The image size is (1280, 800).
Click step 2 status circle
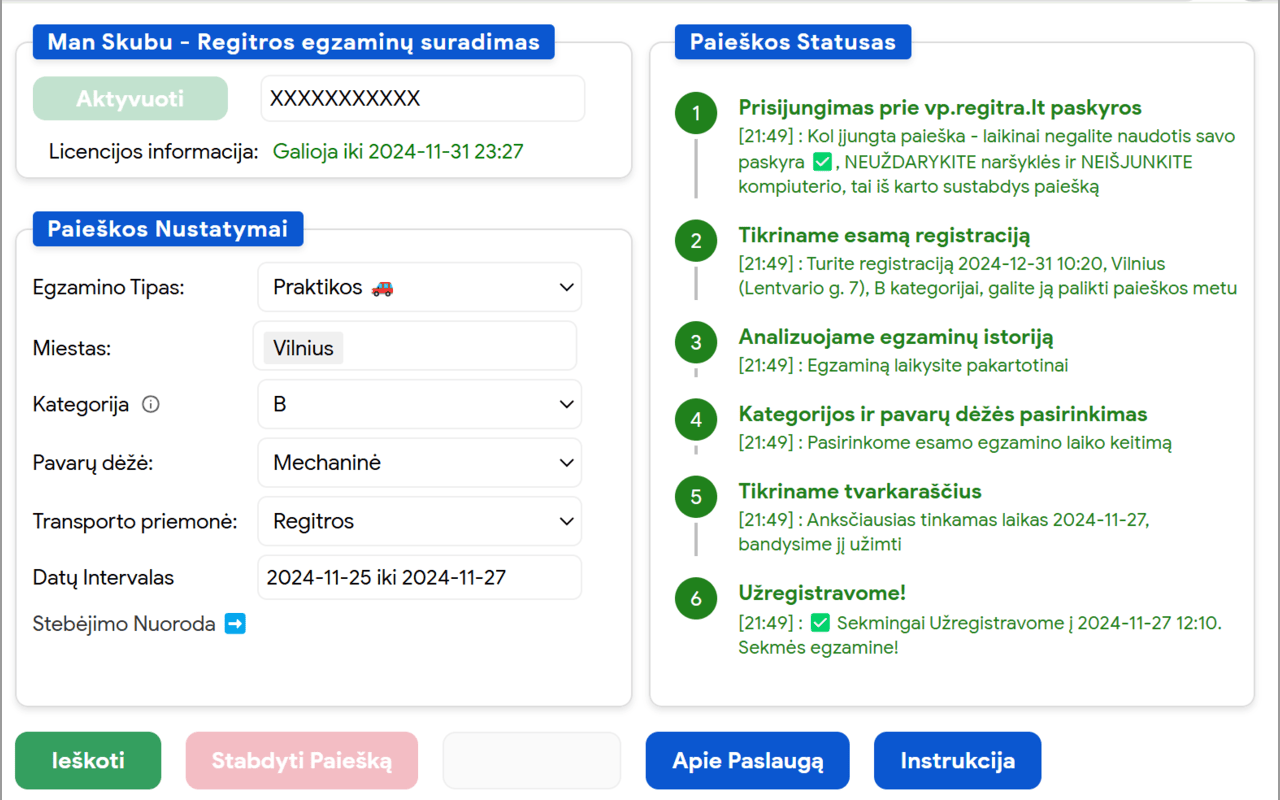[696, 241]
